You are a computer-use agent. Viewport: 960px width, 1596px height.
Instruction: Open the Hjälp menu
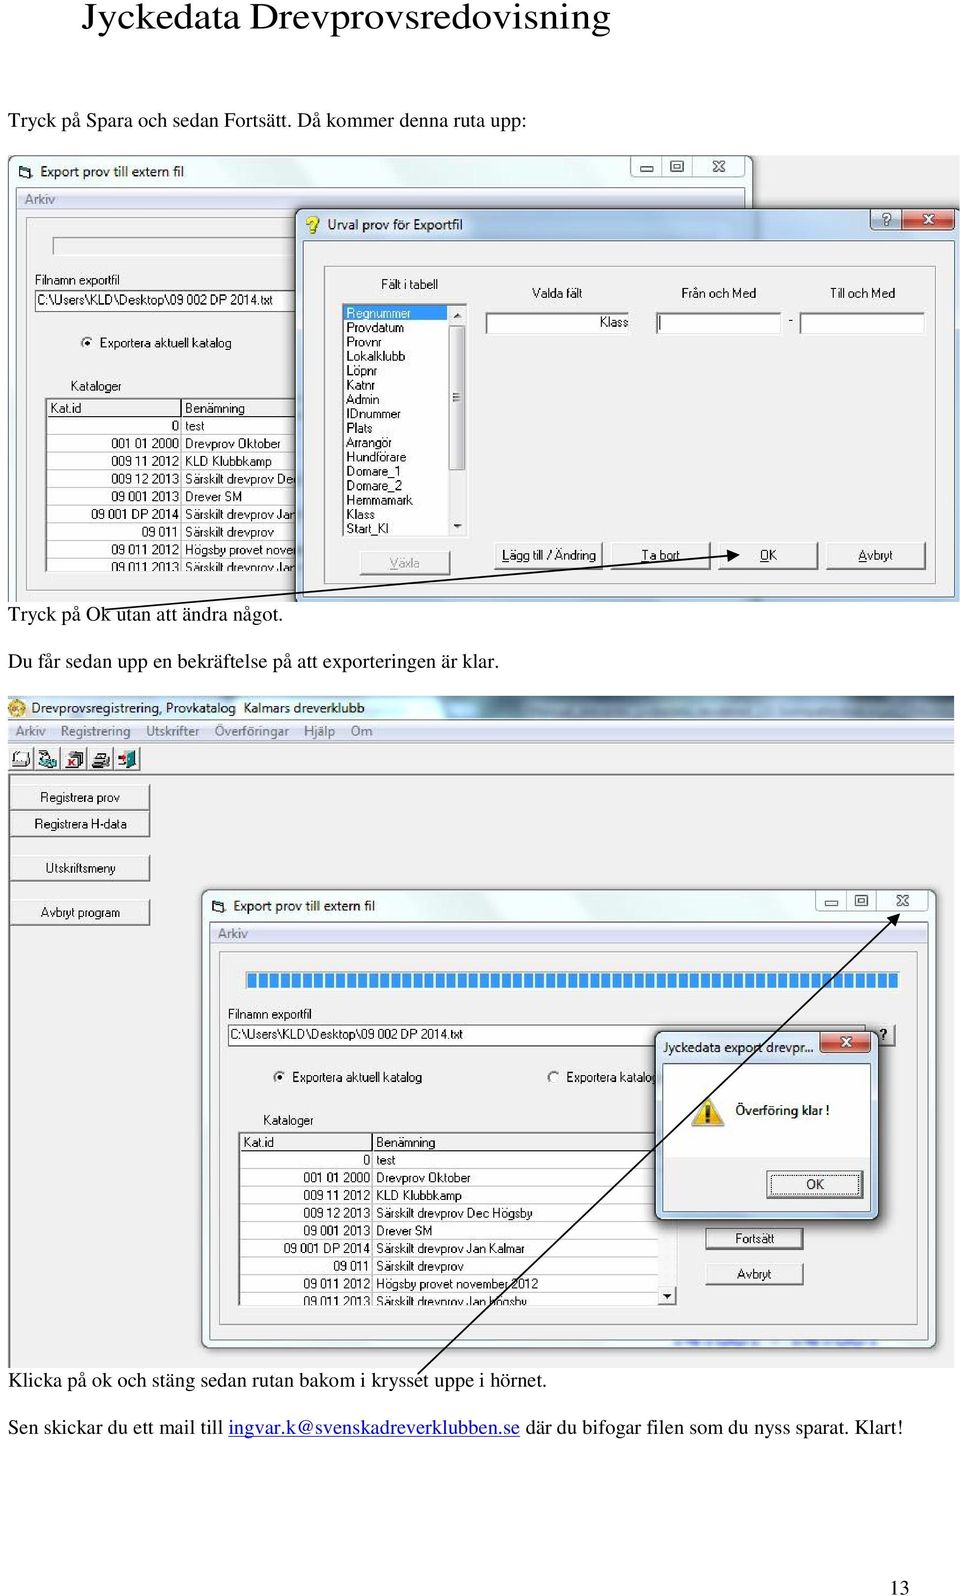pyautogui.click(x=320, y=731)
